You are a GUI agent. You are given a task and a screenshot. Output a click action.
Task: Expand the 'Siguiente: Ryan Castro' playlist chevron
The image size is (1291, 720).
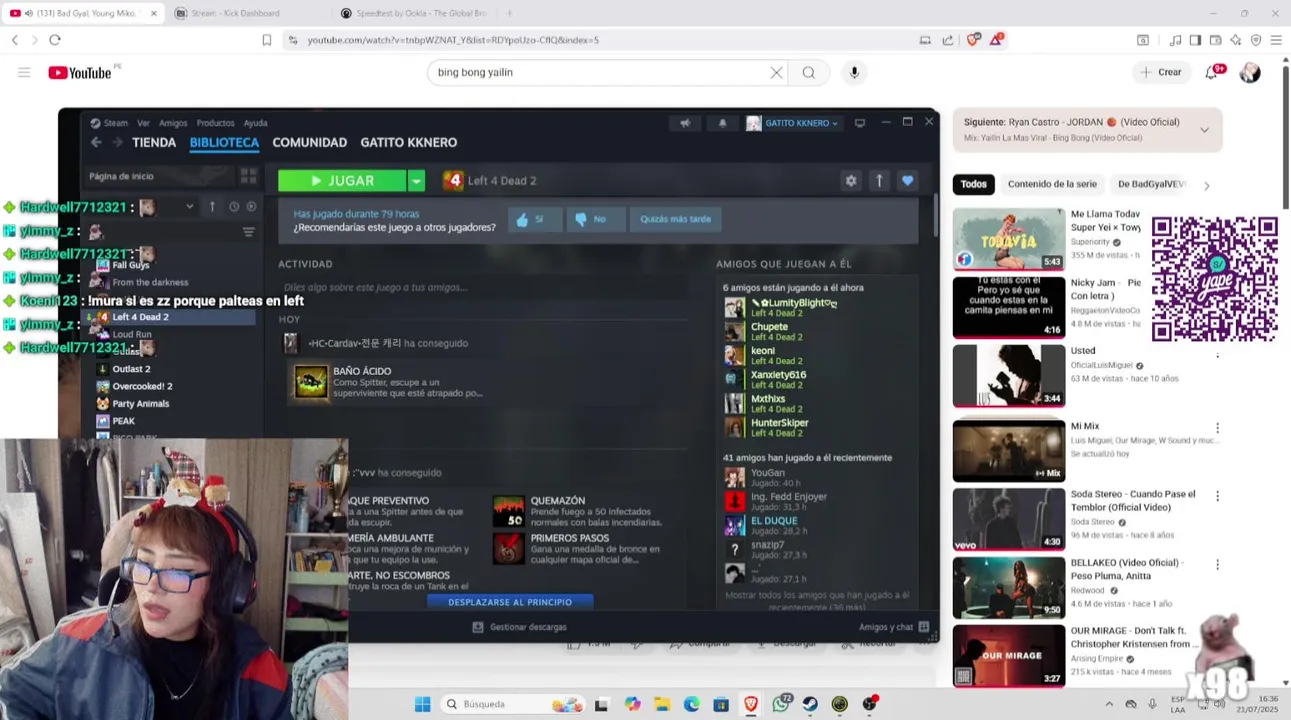[1204, 130]
